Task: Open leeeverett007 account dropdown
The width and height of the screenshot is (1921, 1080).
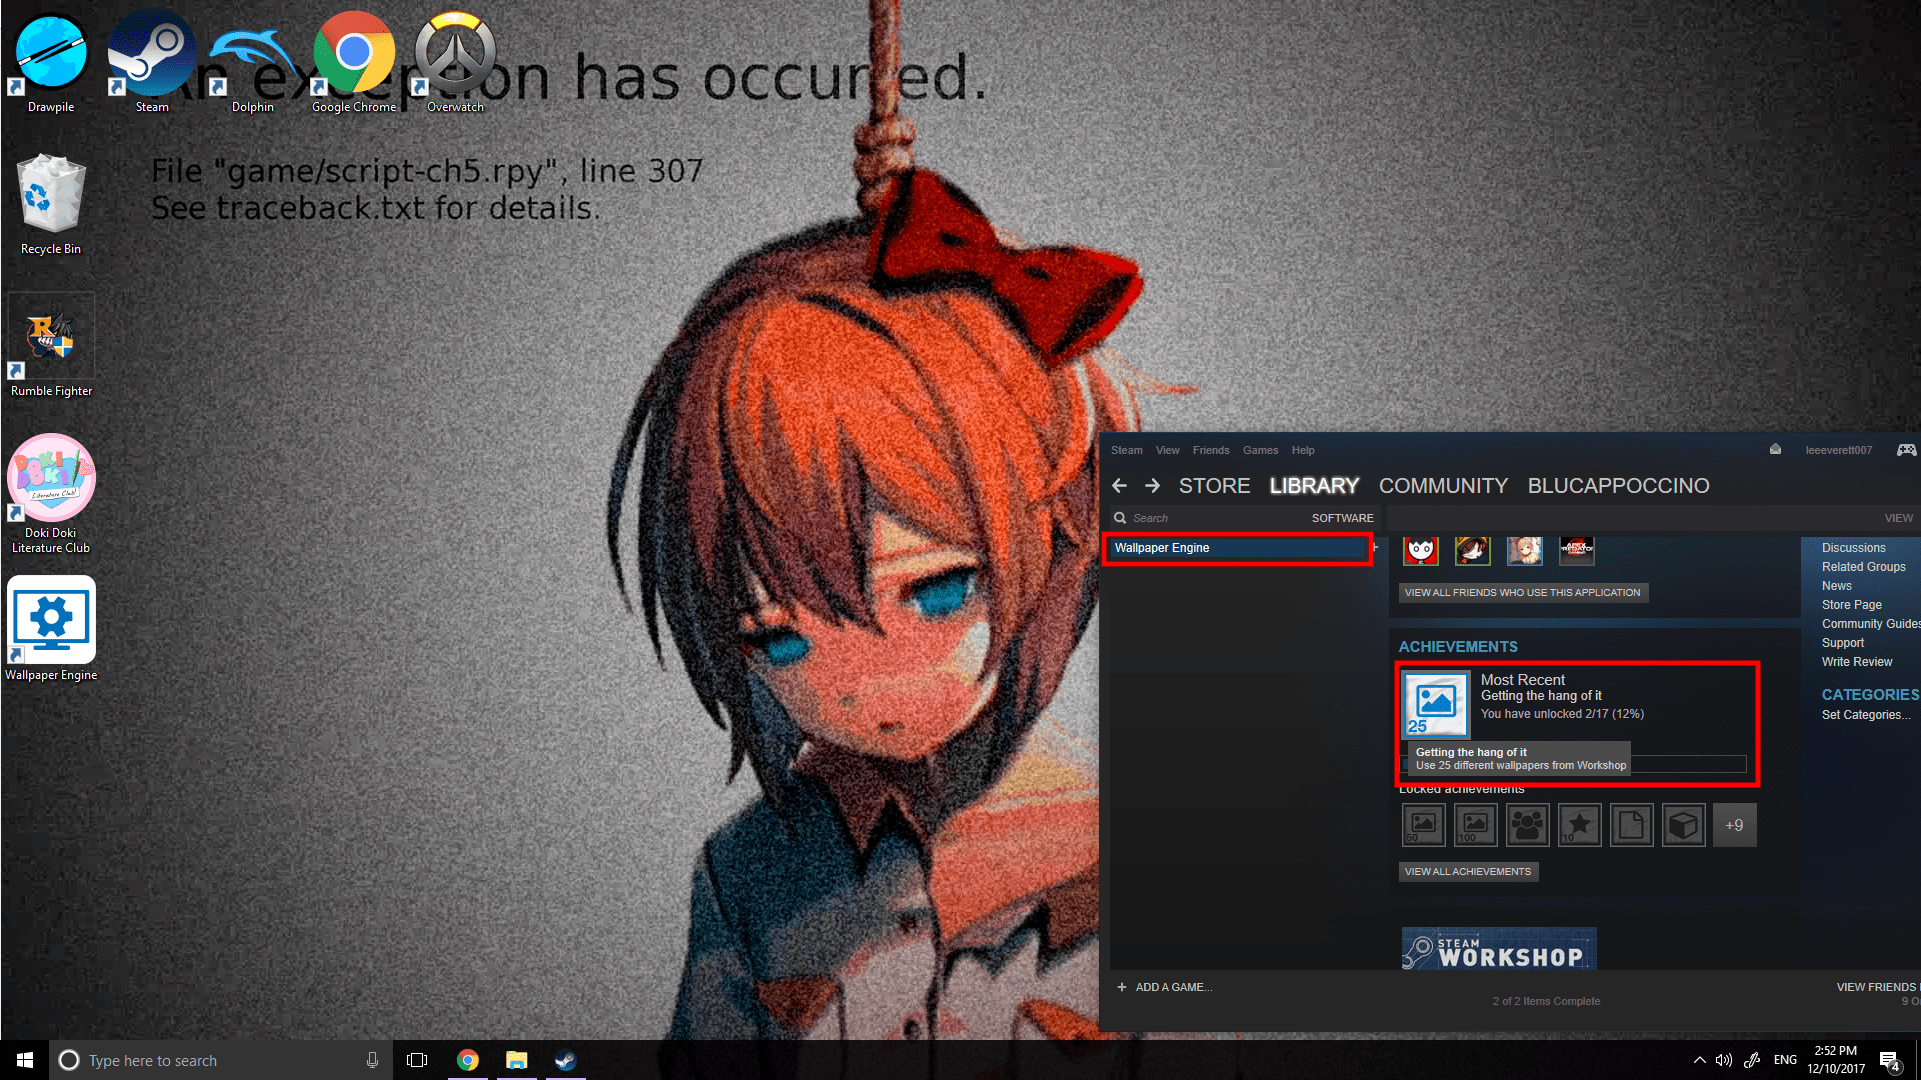Action: pyautogui.click(x=1838, y=450)
